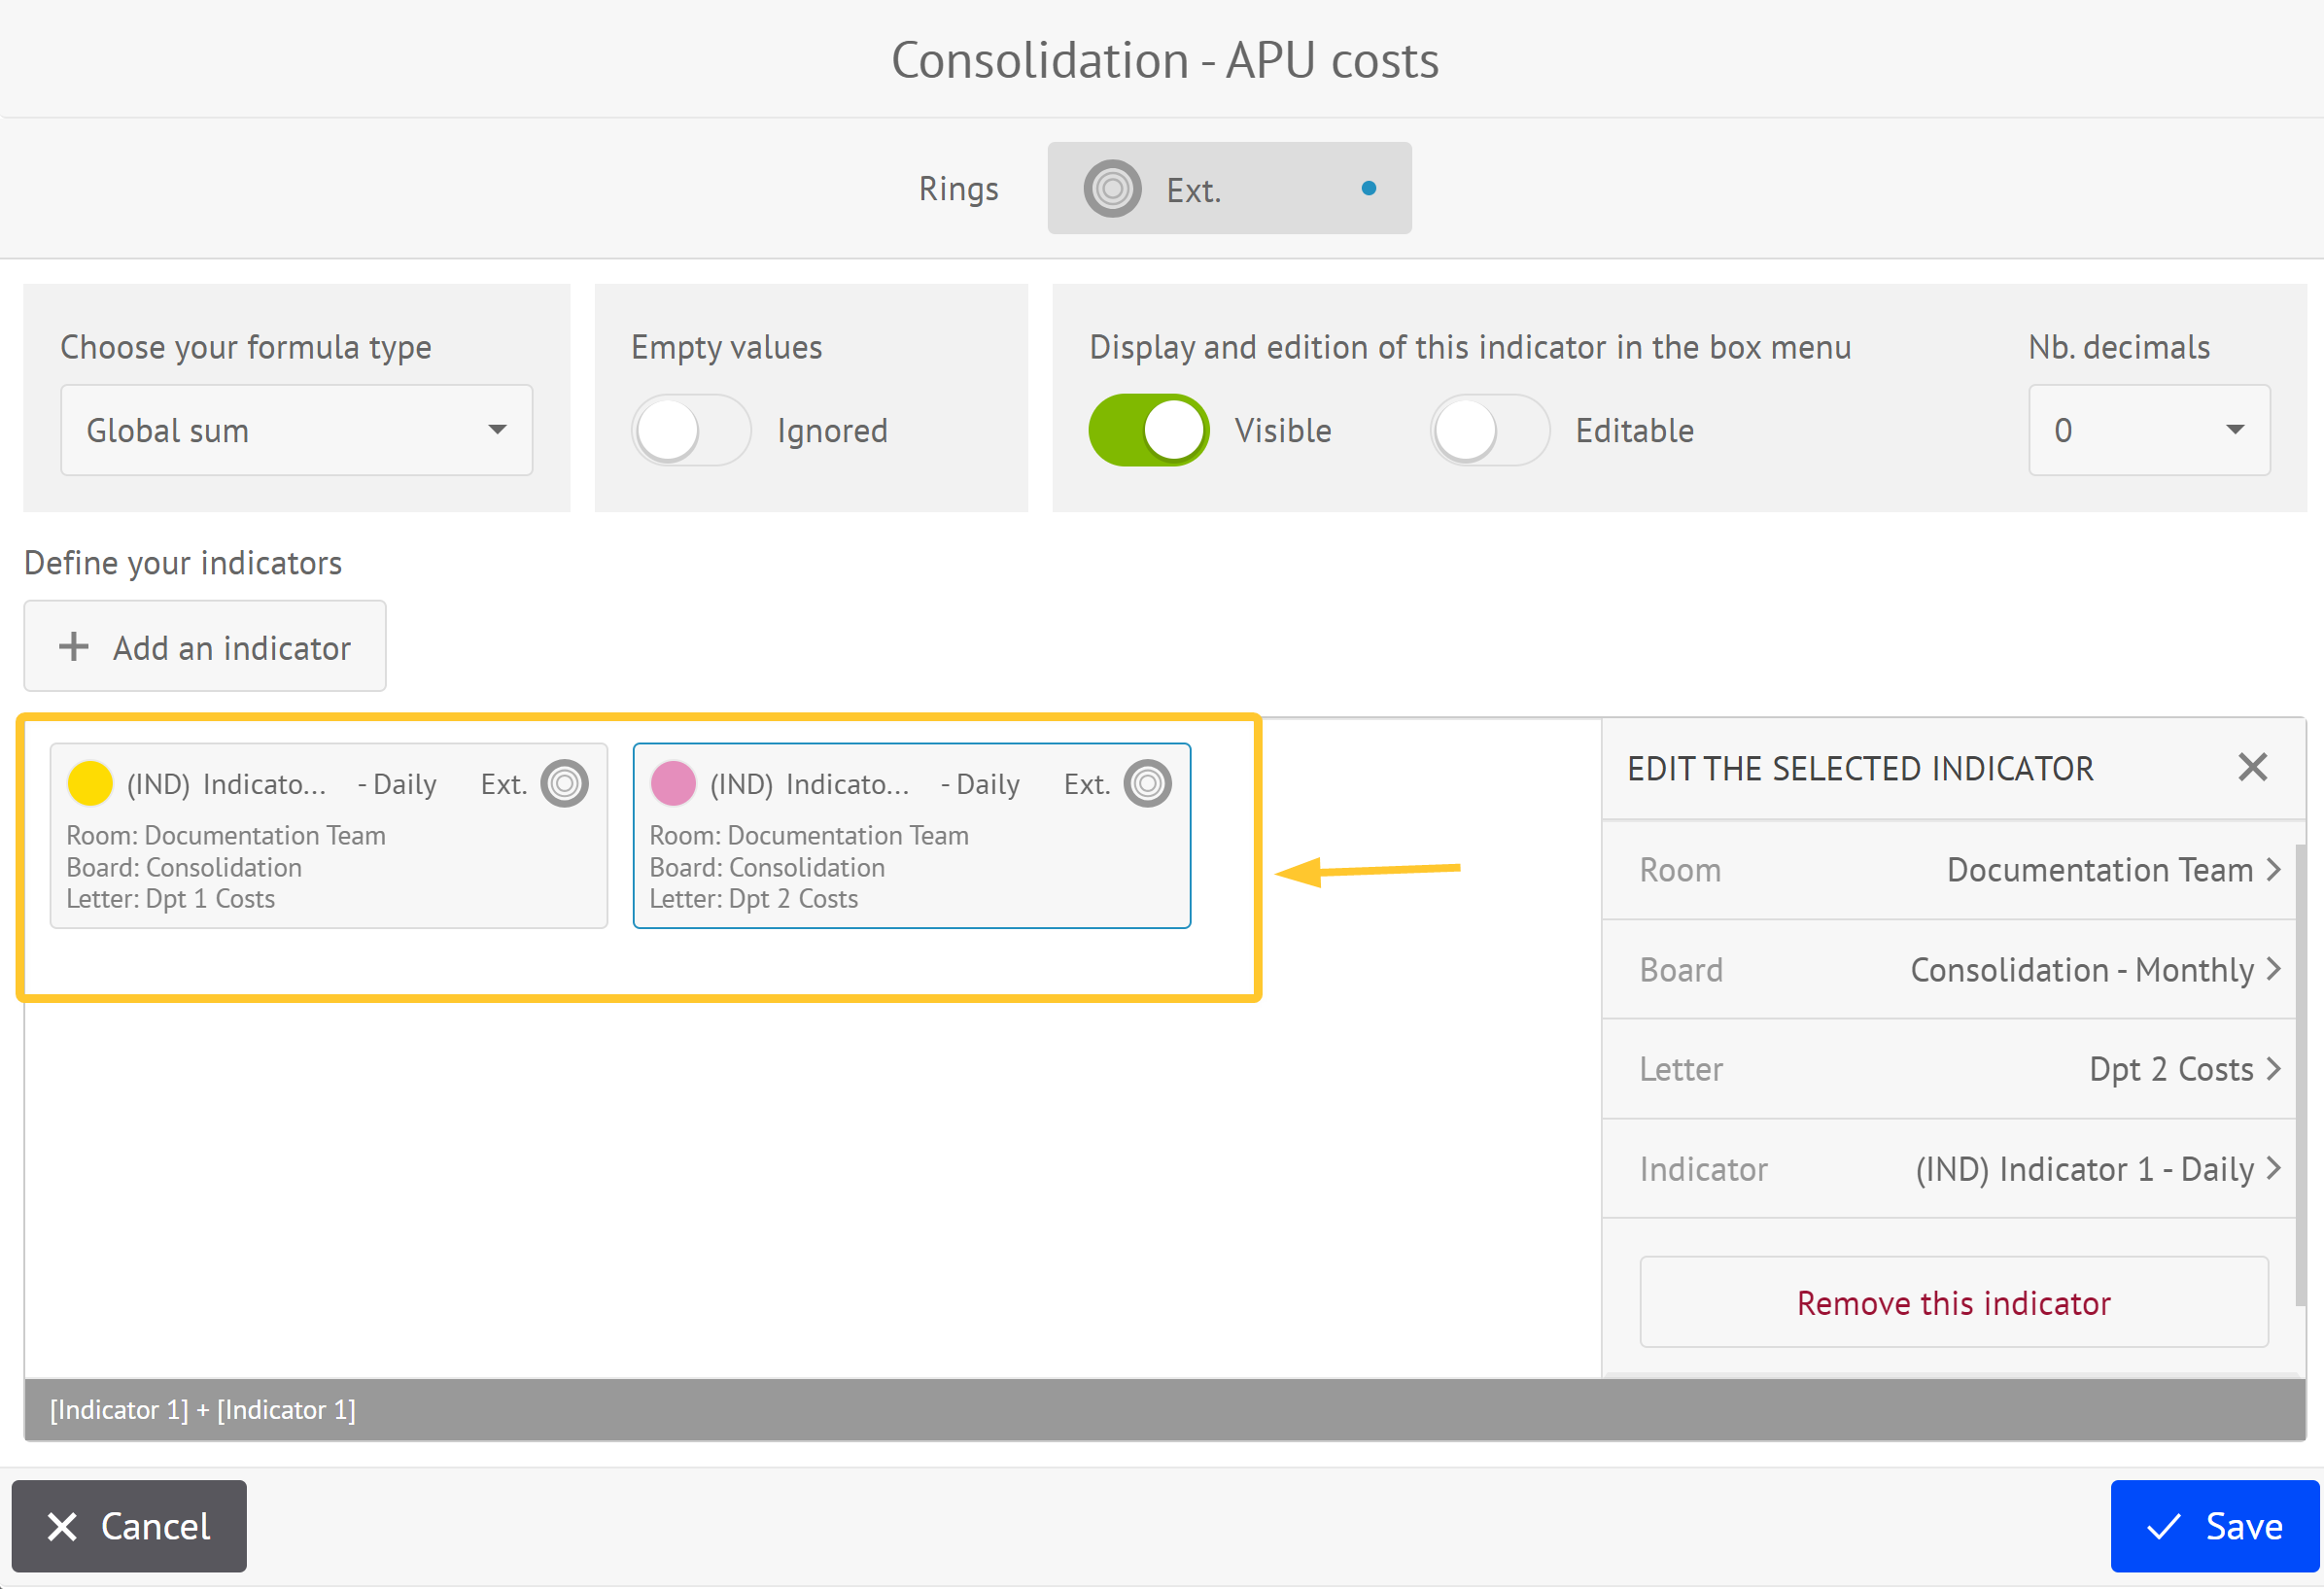Click Ext. label on Dpt 2 Costs card

tap(1087, 784)
